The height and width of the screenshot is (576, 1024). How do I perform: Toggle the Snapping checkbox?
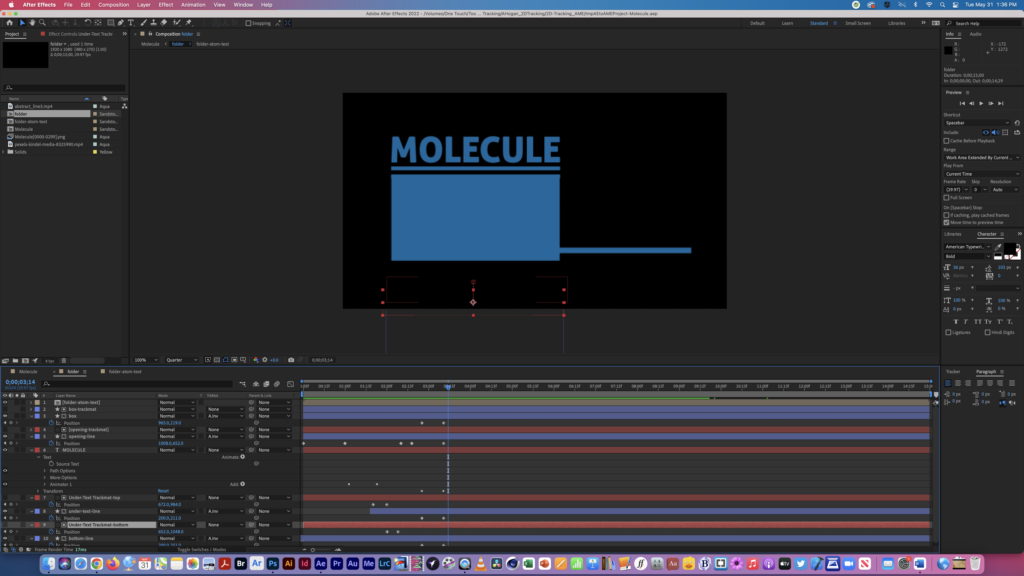click(x=248, y=23)
